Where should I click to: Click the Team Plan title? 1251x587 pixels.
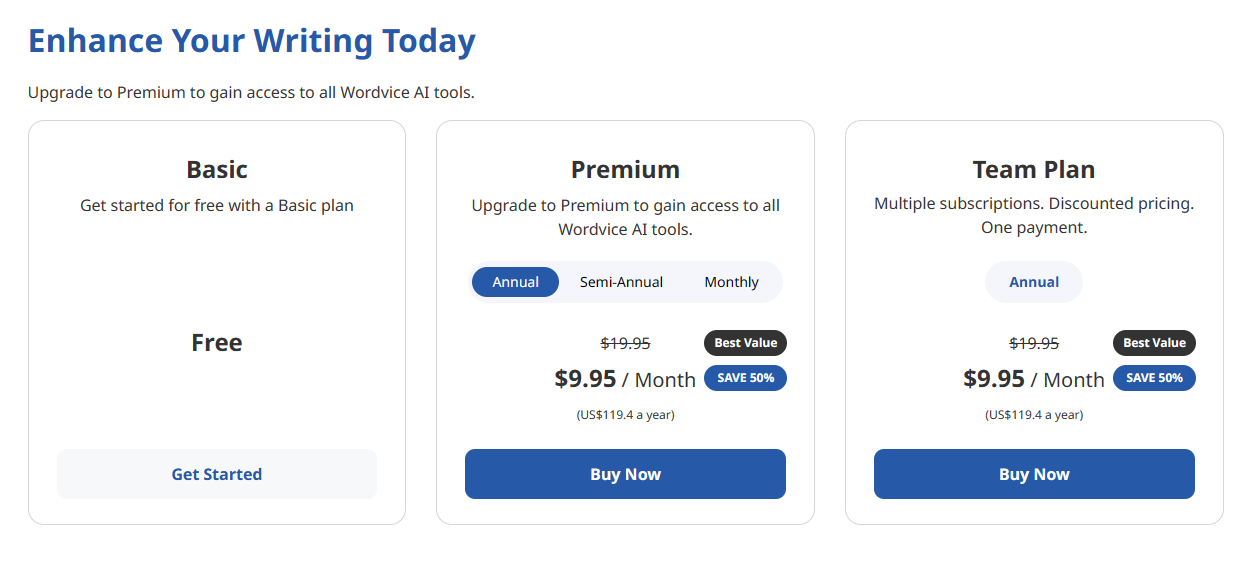pos(1034,170)
